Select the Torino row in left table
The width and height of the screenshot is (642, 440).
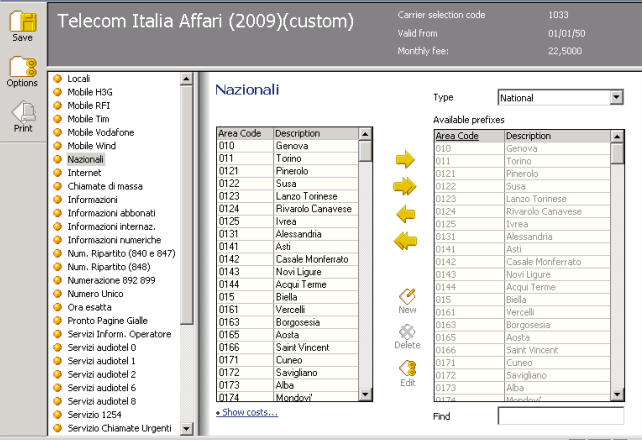point(291,158)
